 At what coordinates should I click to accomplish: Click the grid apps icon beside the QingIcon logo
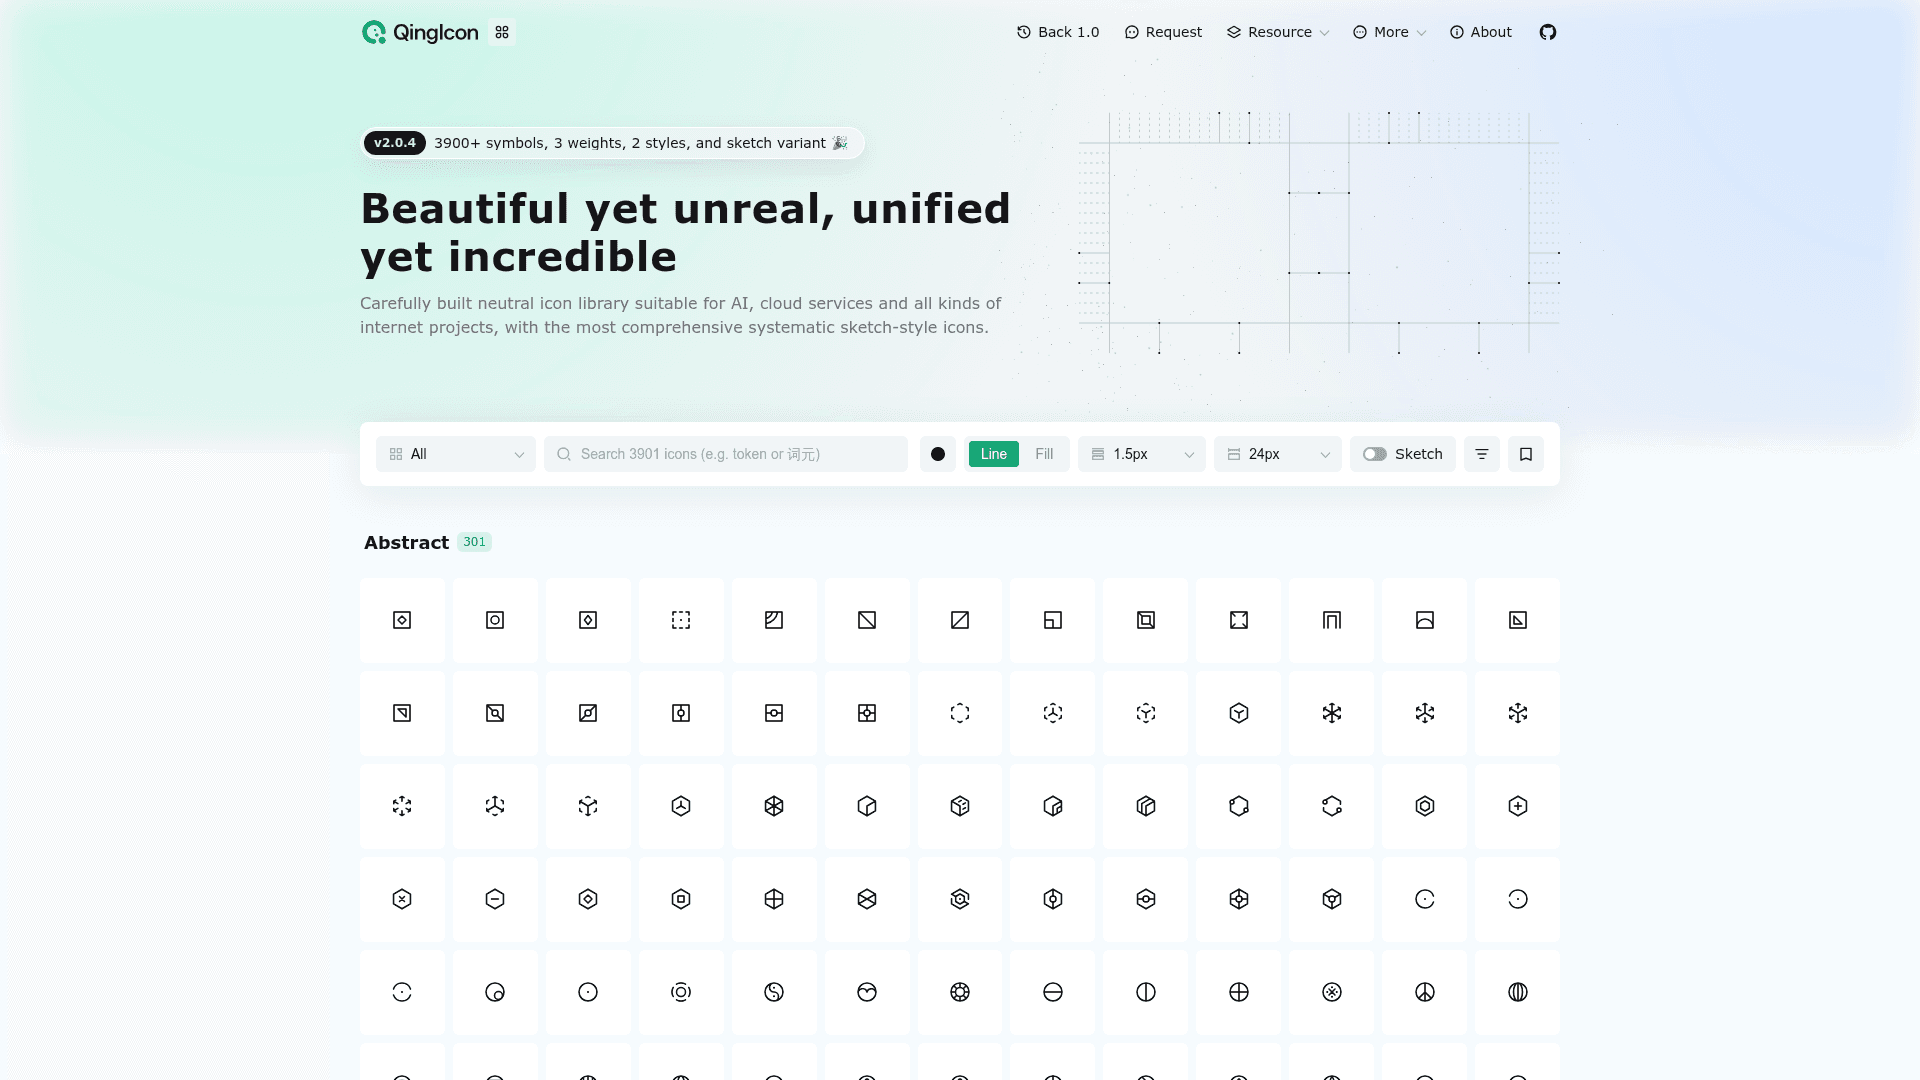[x=502, y=32]
